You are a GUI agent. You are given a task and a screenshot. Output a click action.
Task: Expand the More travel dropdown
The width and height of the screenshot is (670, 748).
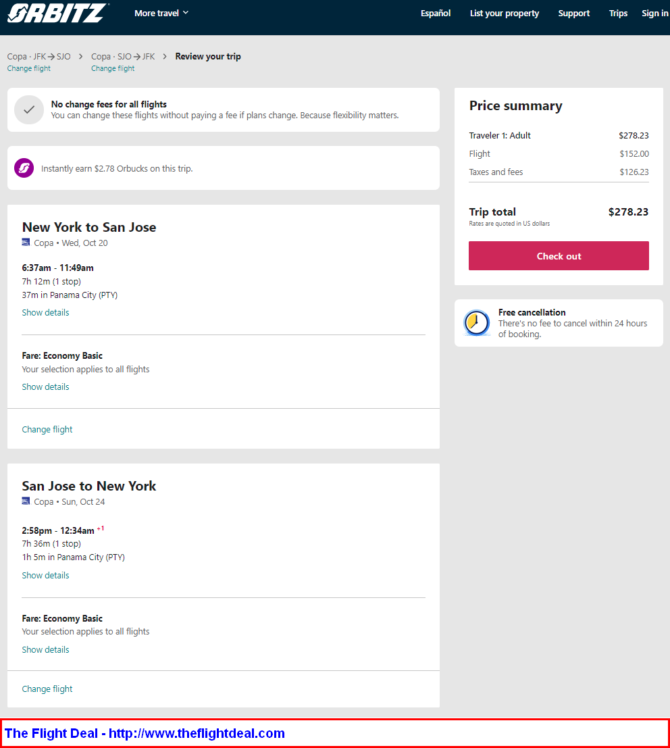(161, 13)
